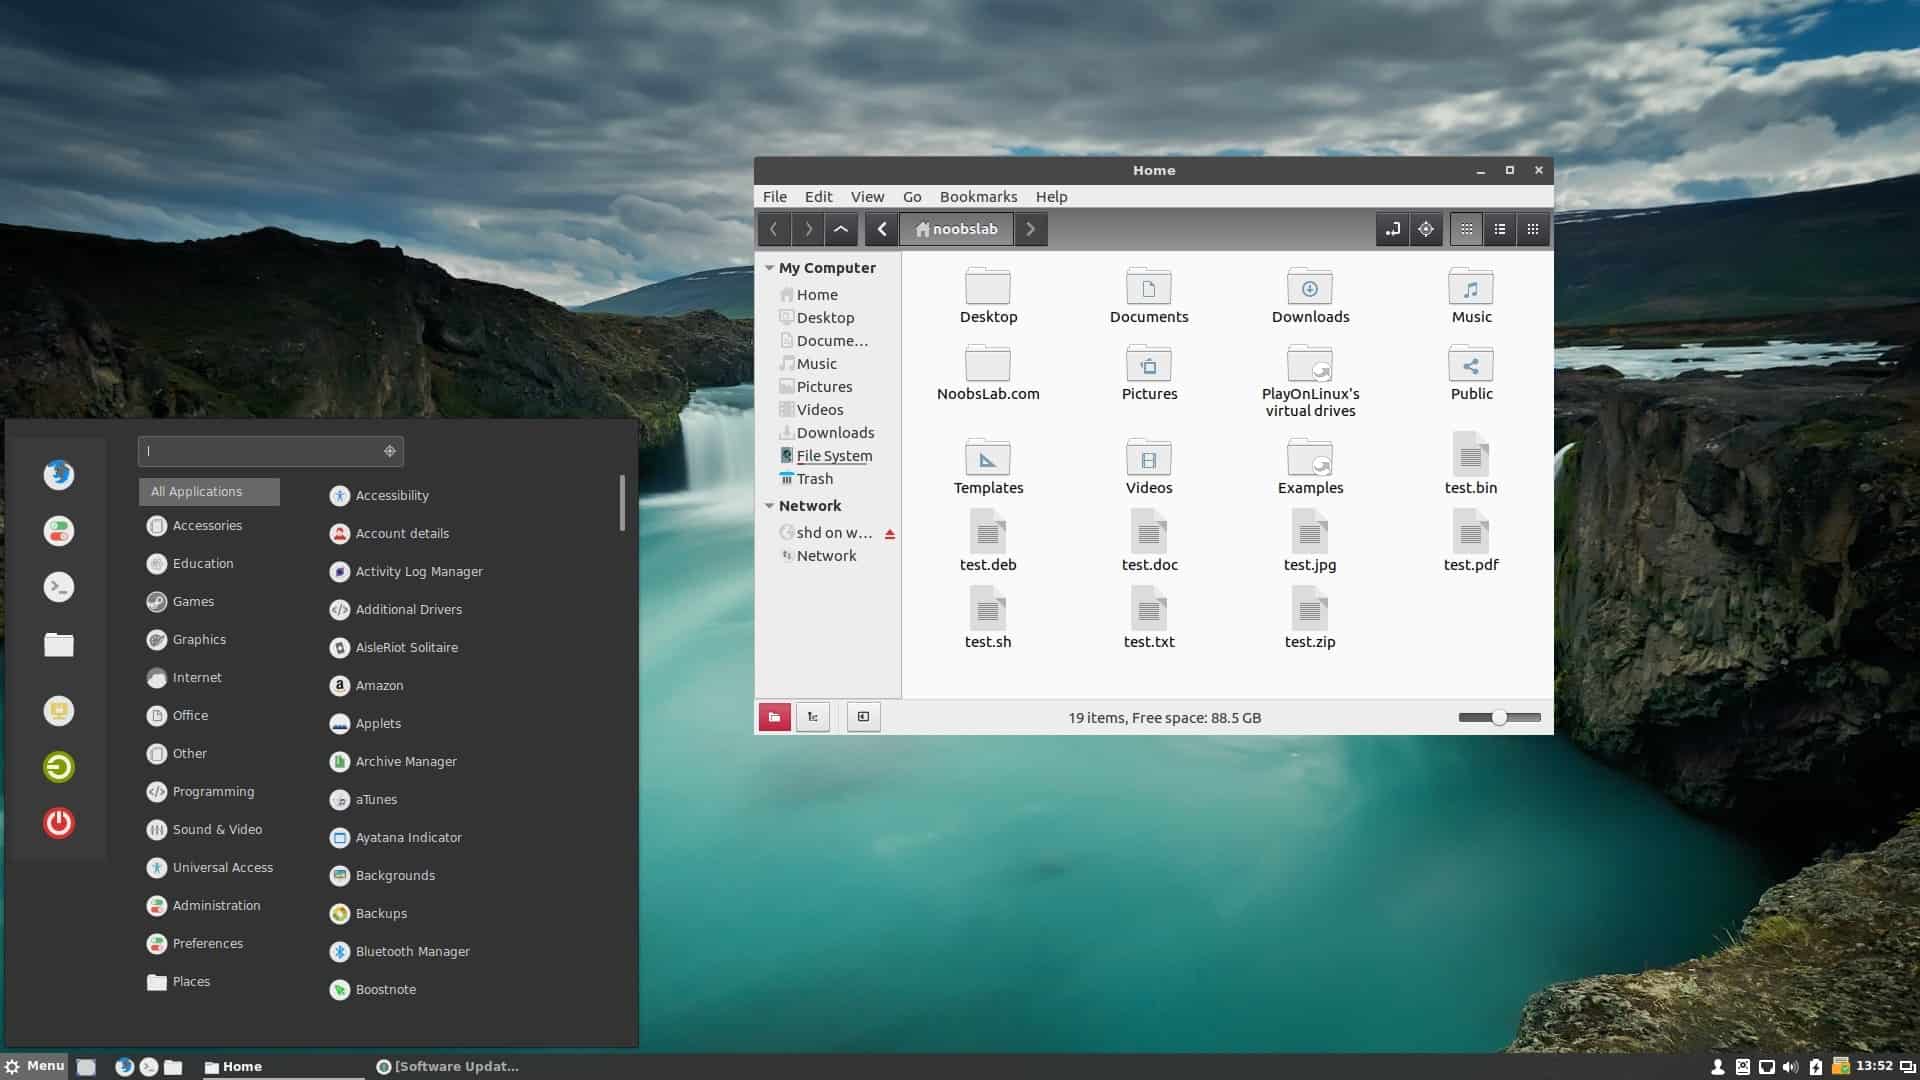
Task: Click the application list scrollbar in menu
Action: [x=622, y=503]
